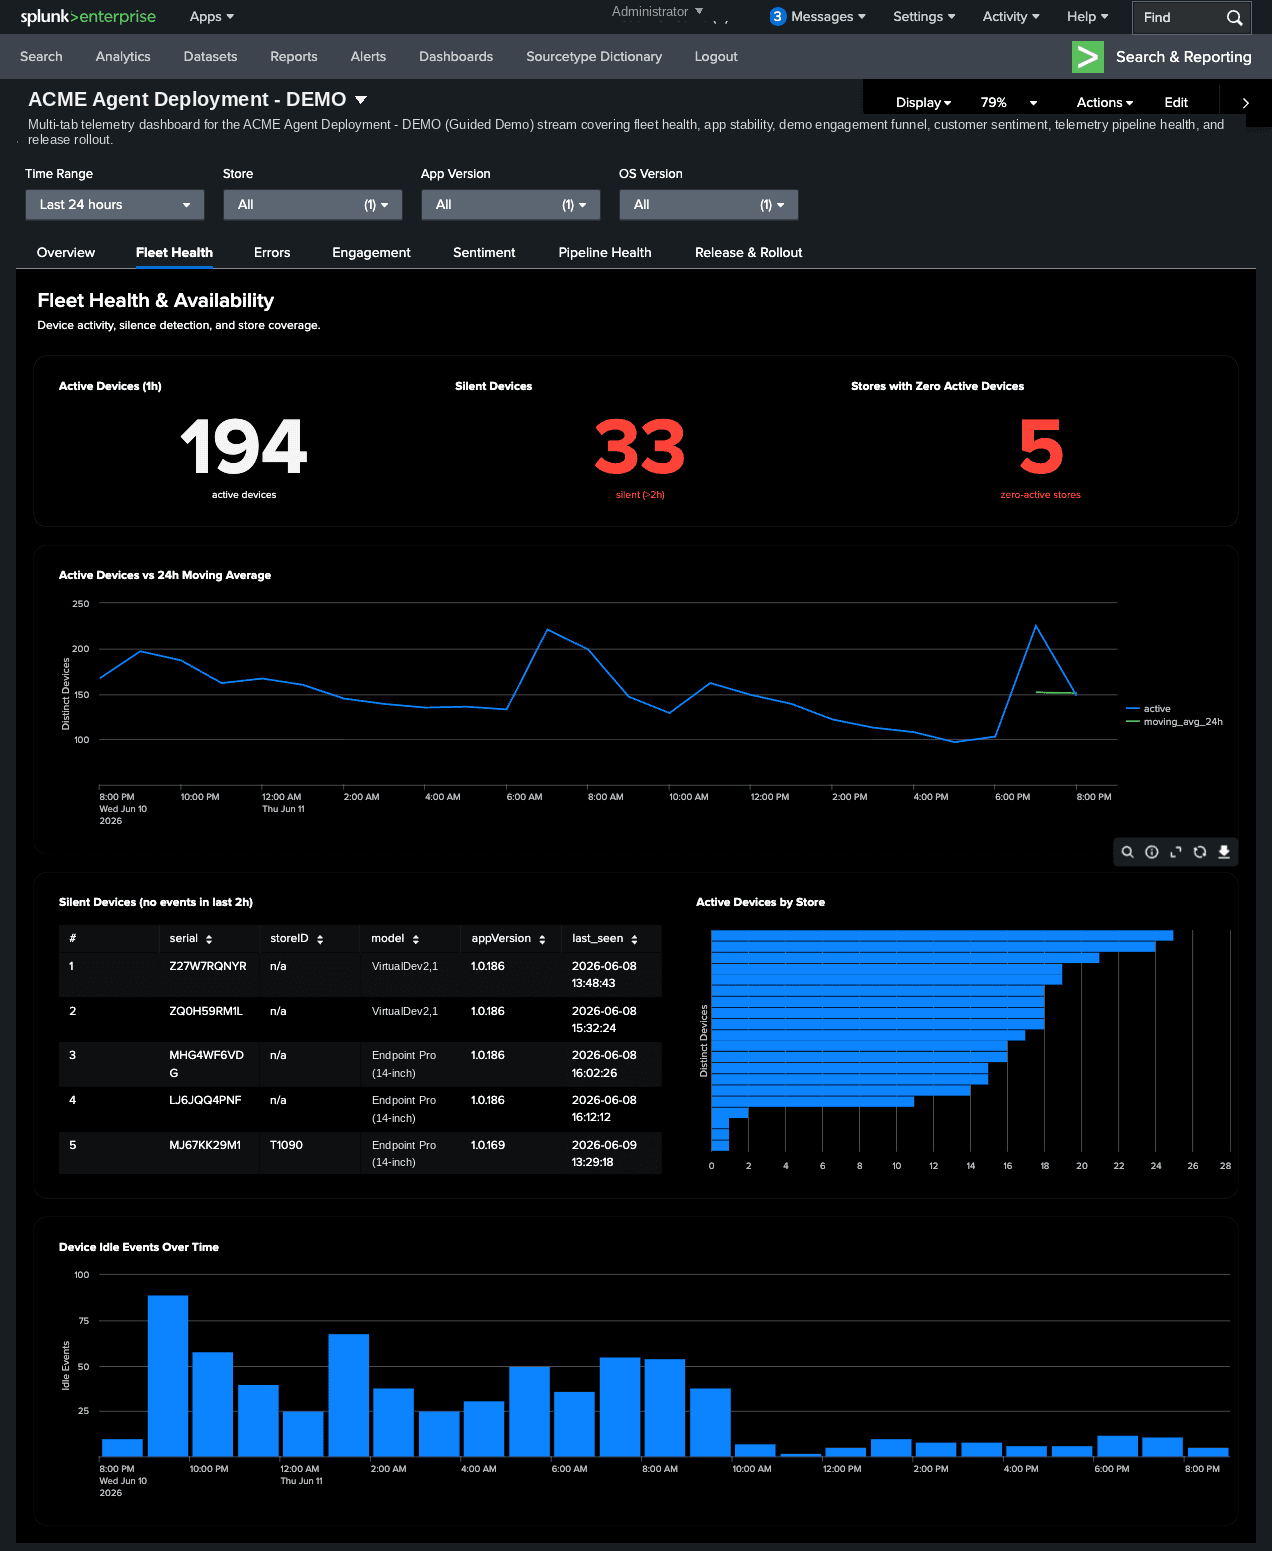Switch to the Engagement tab
This screenshot has width=1272, height=1551.
371,253
